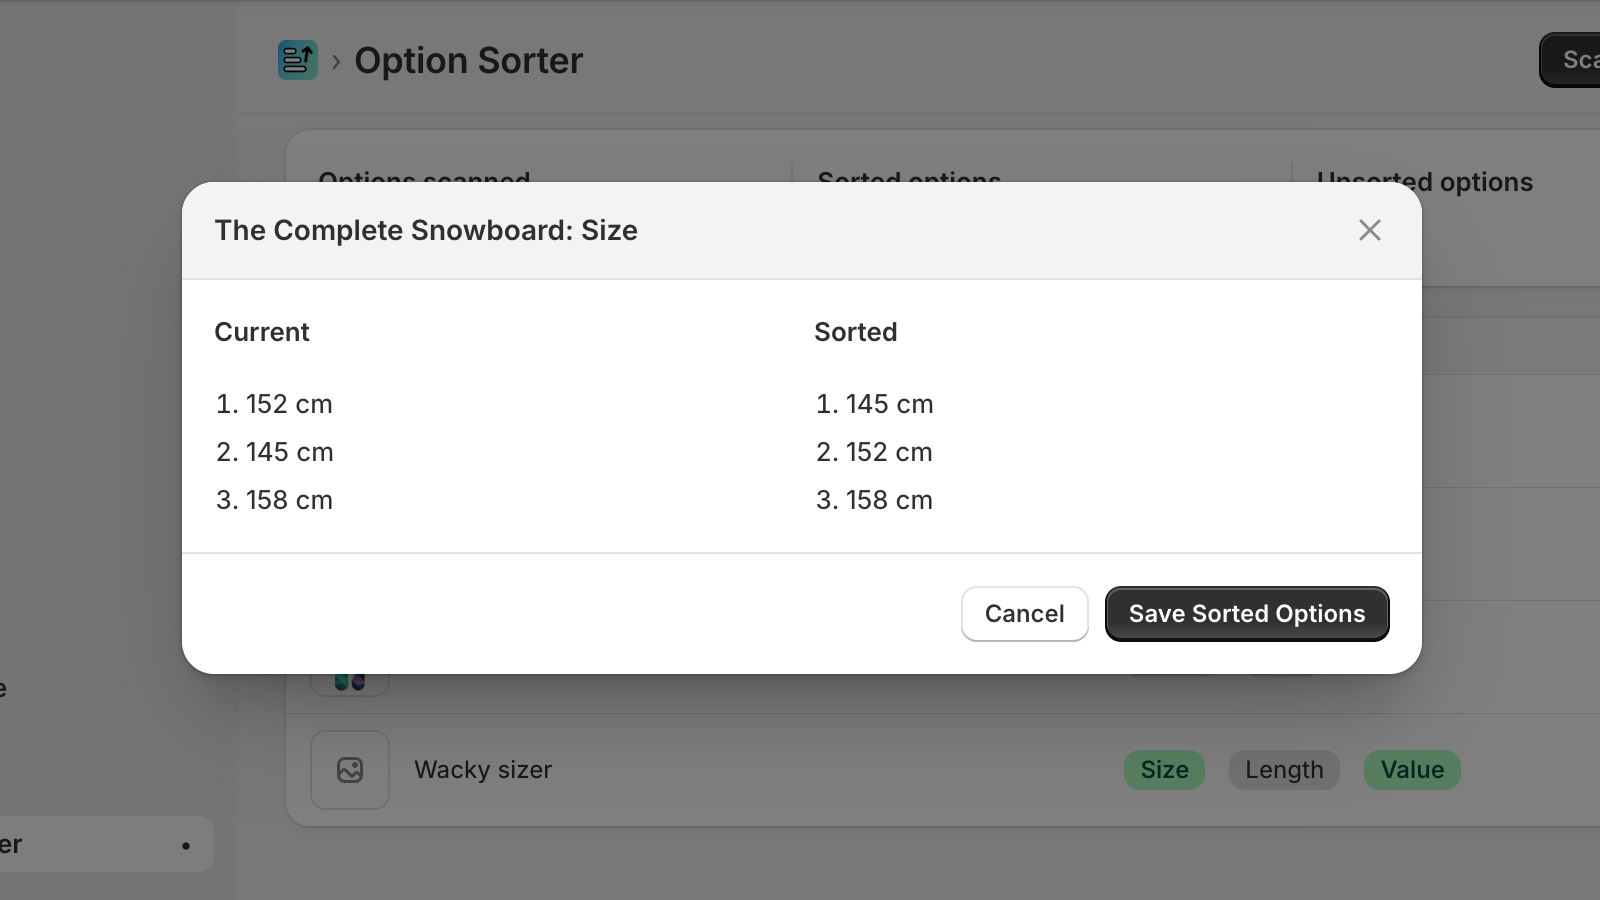Select 145 cm in the Sorted list
Viewport: 1600px width, 900px height.
click(874, 404)
